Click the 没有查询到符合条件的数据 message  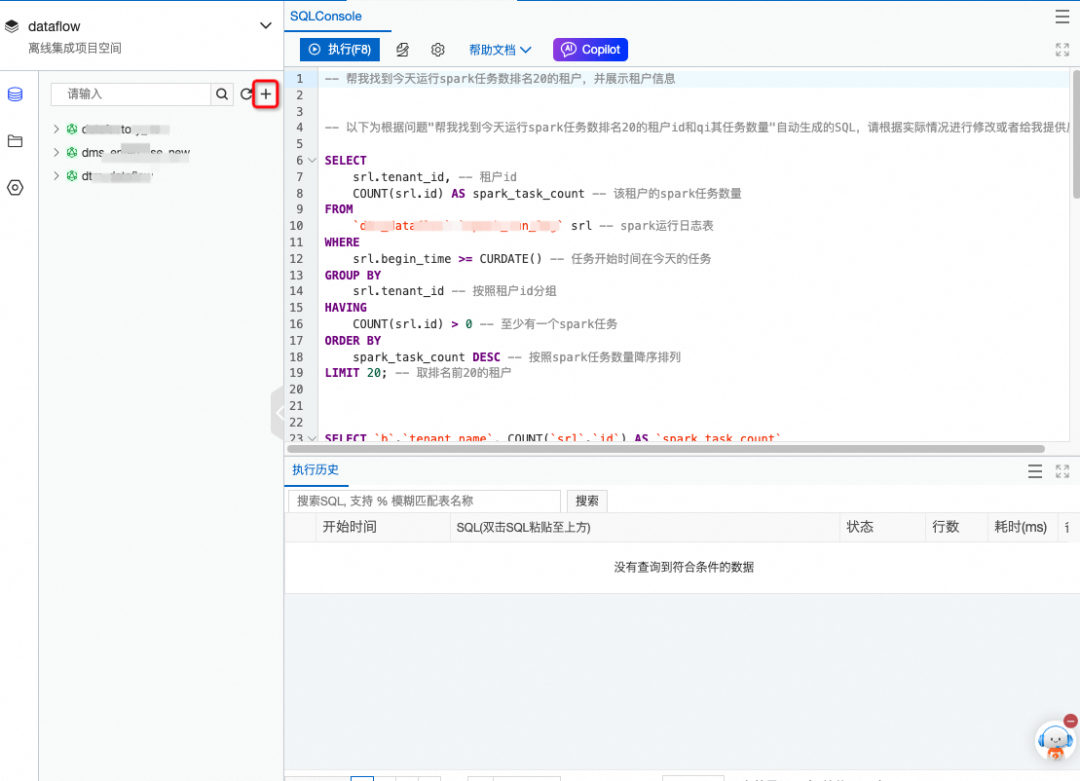coord(684,567)
